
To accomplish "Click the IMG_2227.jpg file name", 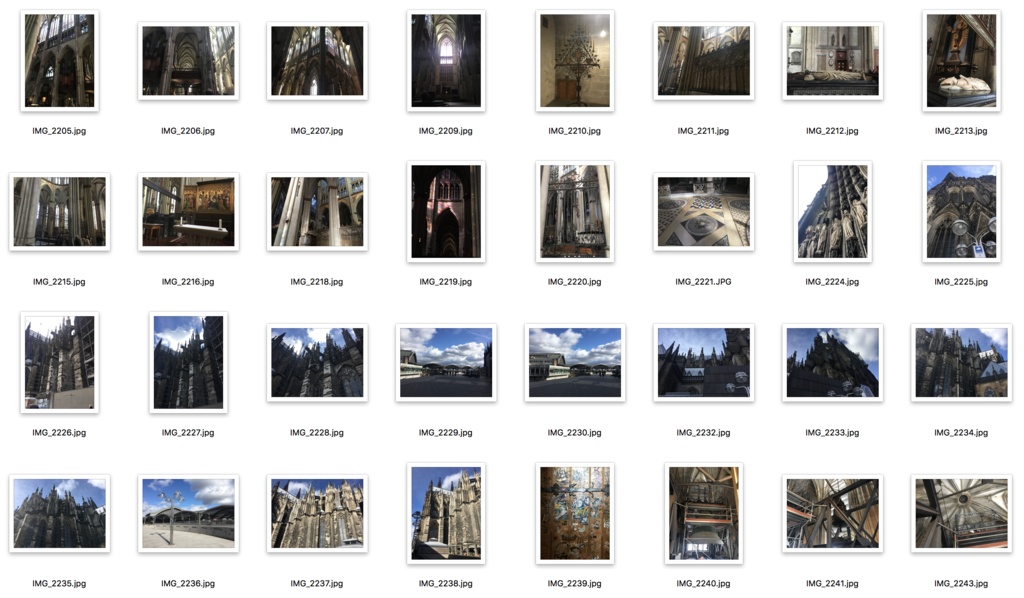I will pyautogui.click(x=188, y=432).
